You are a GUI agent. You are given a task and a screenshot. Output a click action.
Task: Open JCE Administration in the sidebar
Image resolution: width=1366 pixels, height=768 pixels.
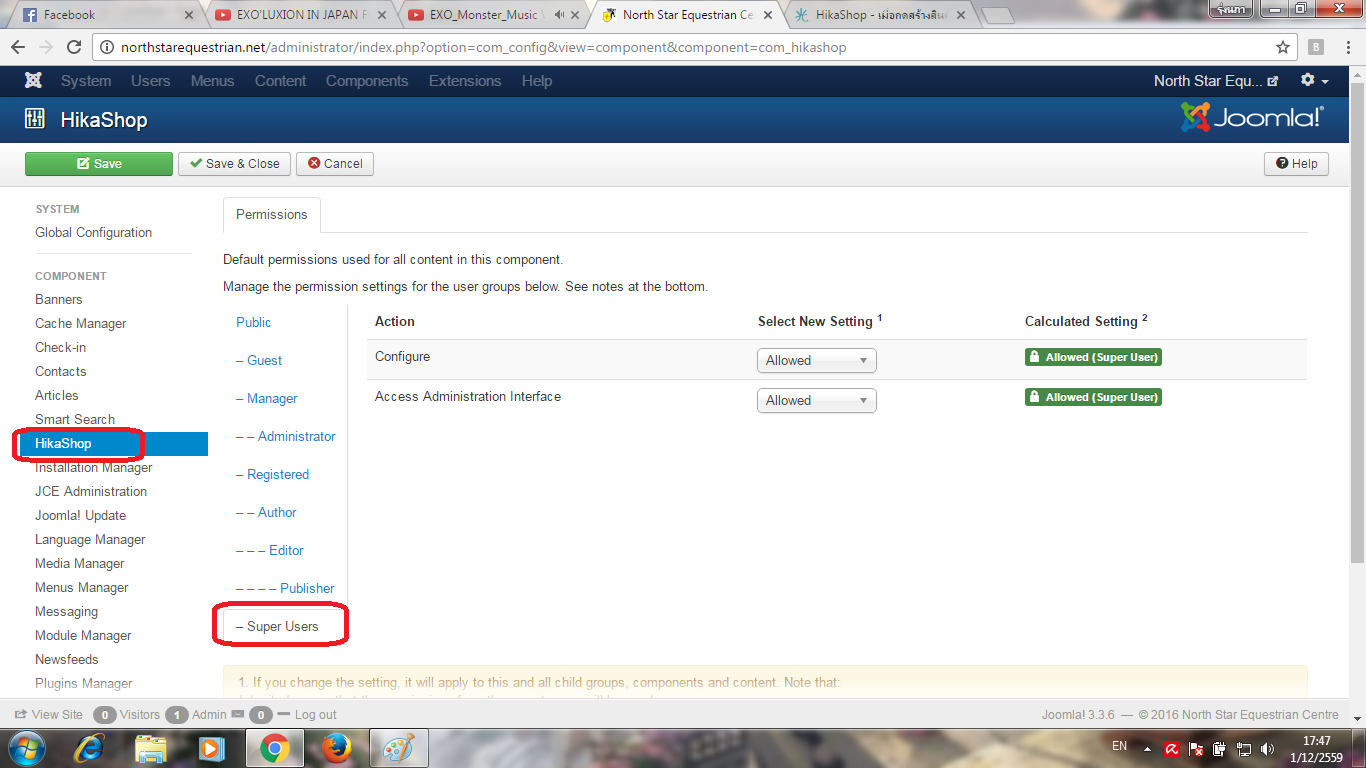click(x=91, y=492)
